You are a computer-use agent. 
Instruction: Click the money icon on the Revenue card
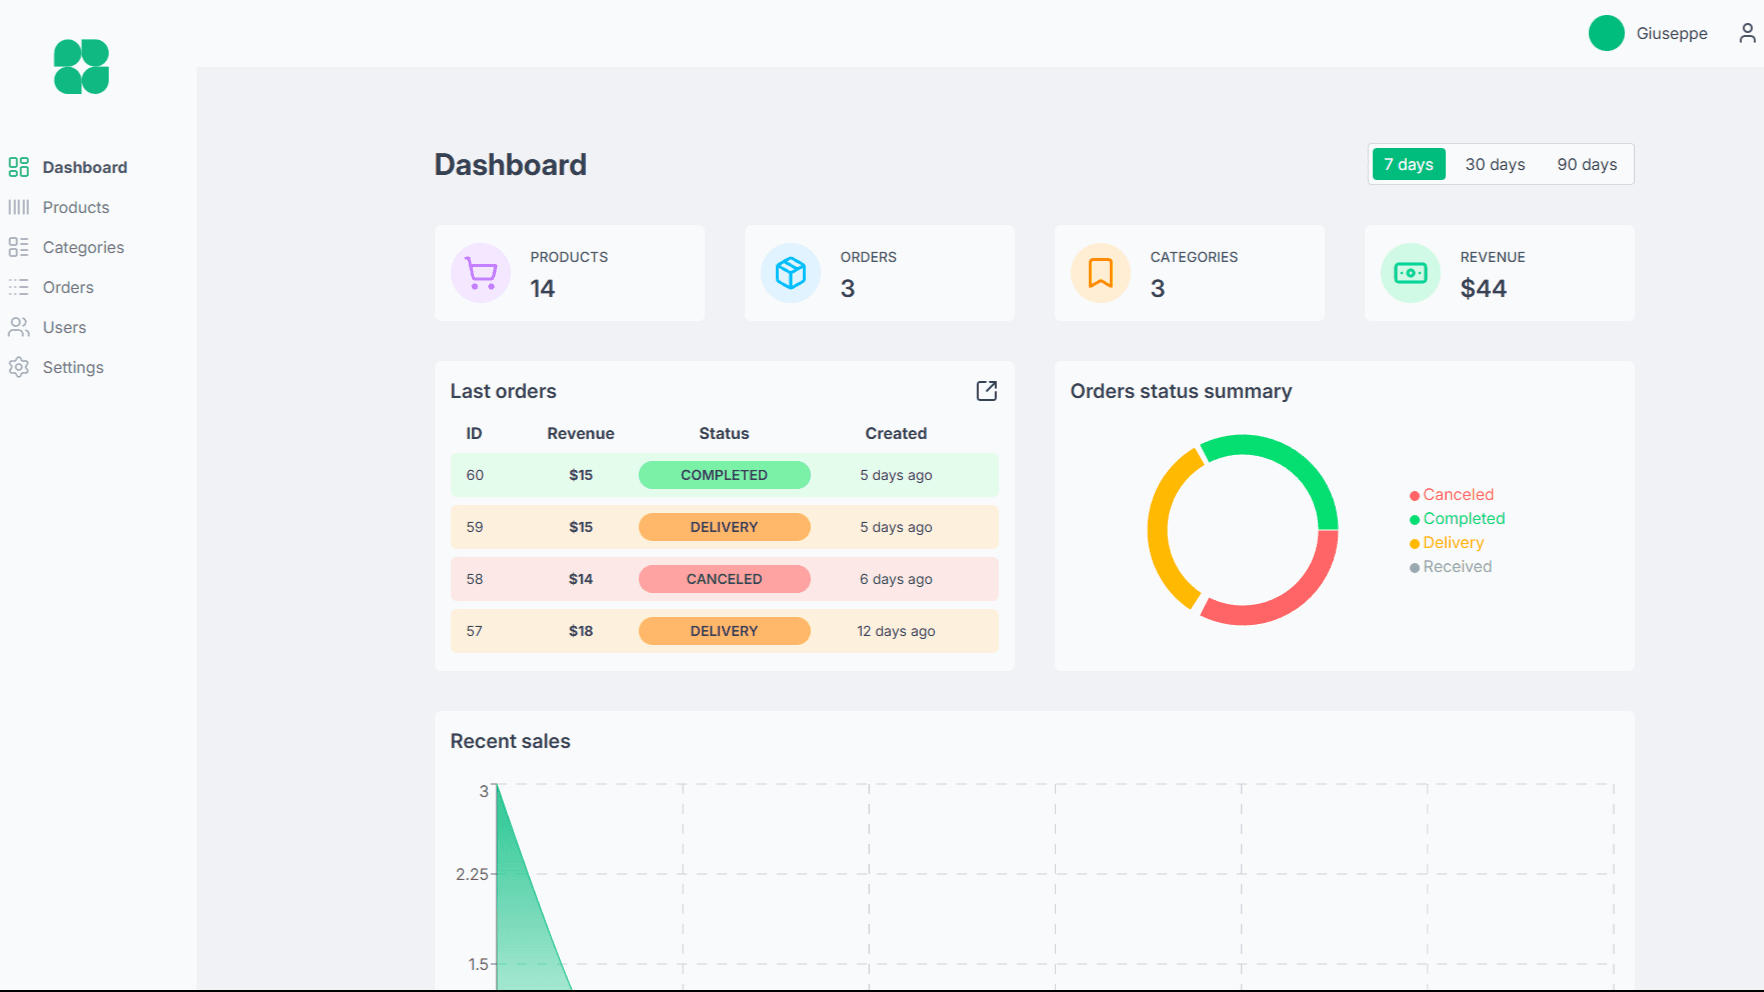coord(1410,272)
